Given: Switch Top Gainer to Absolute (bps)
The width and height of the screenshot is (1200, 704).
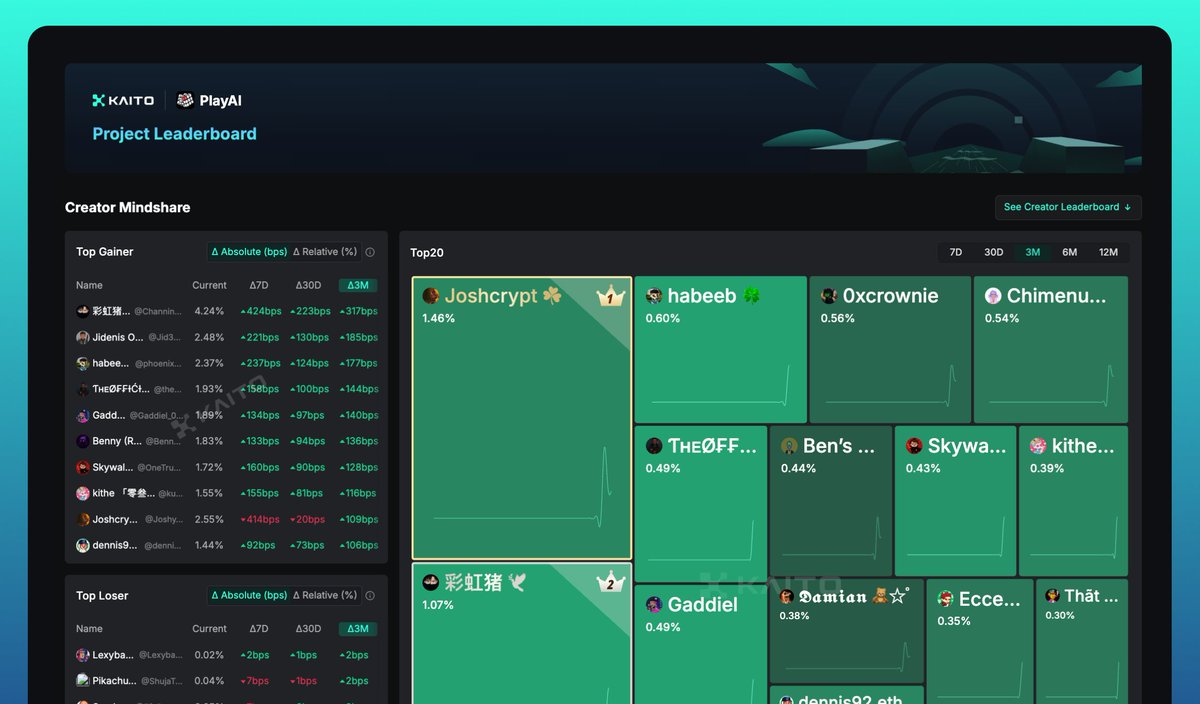Looking at the screenshot, I should pyautogui.click(x=247, y=252).
